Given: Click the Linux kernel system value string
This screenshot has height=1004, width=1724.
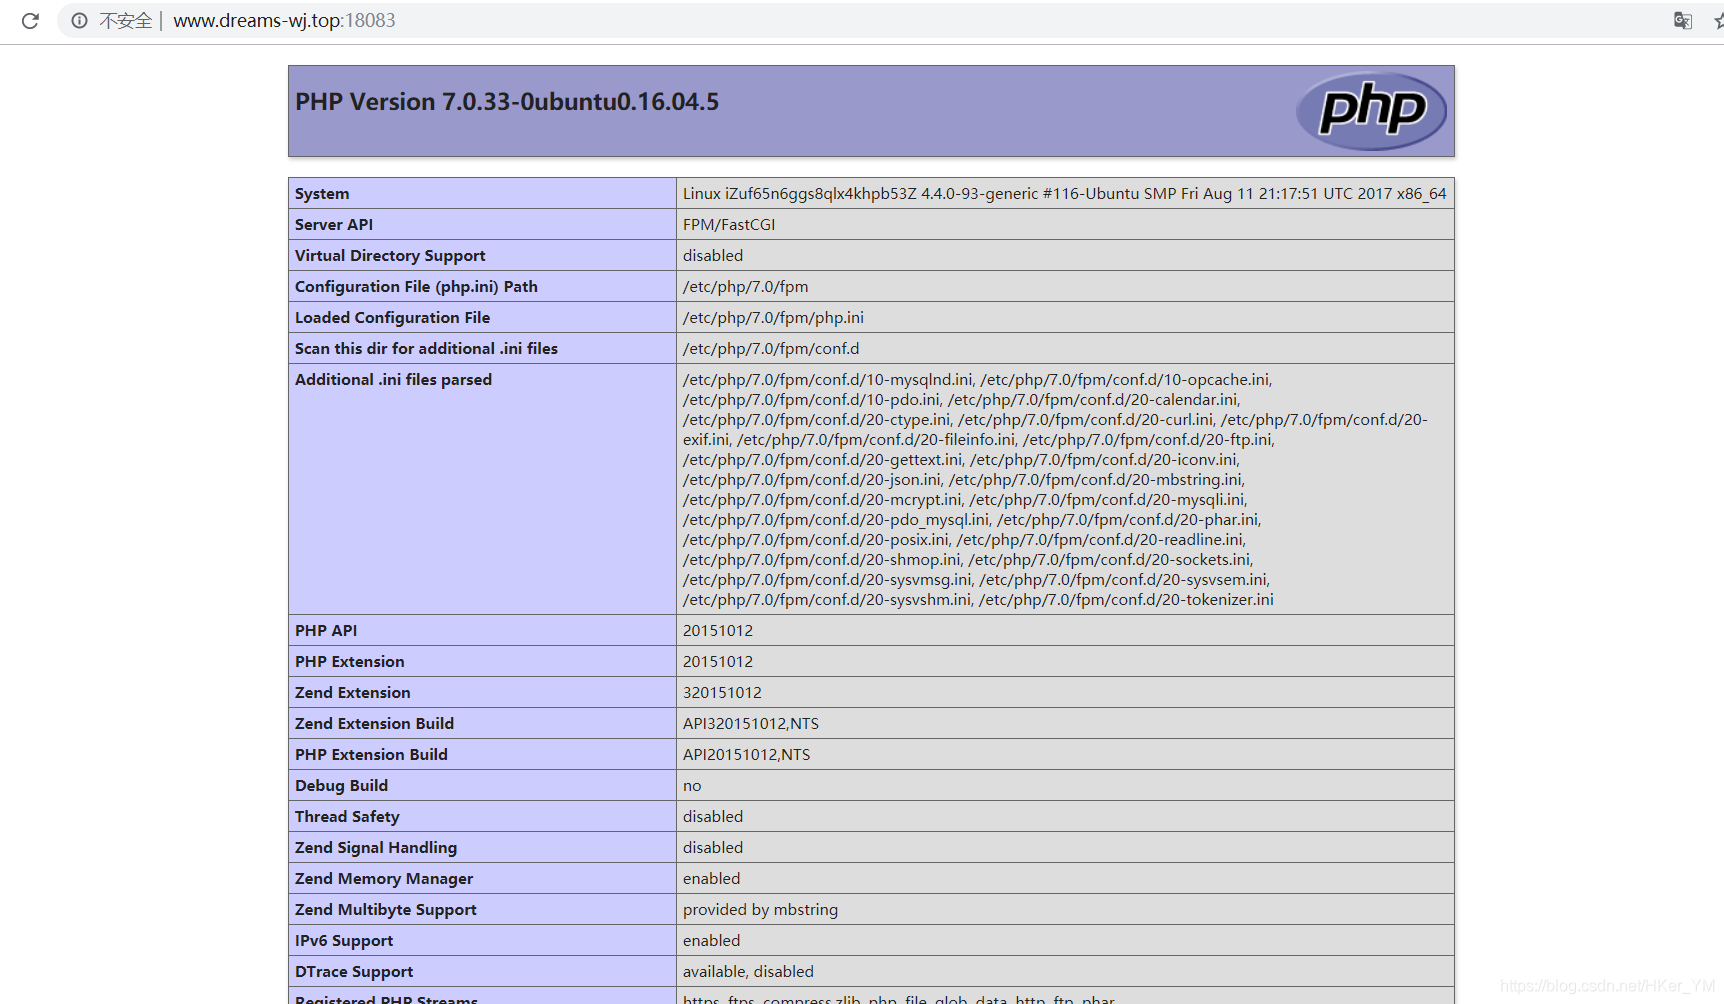Looking at the screenshot, I should click(x=1065, y=194).
